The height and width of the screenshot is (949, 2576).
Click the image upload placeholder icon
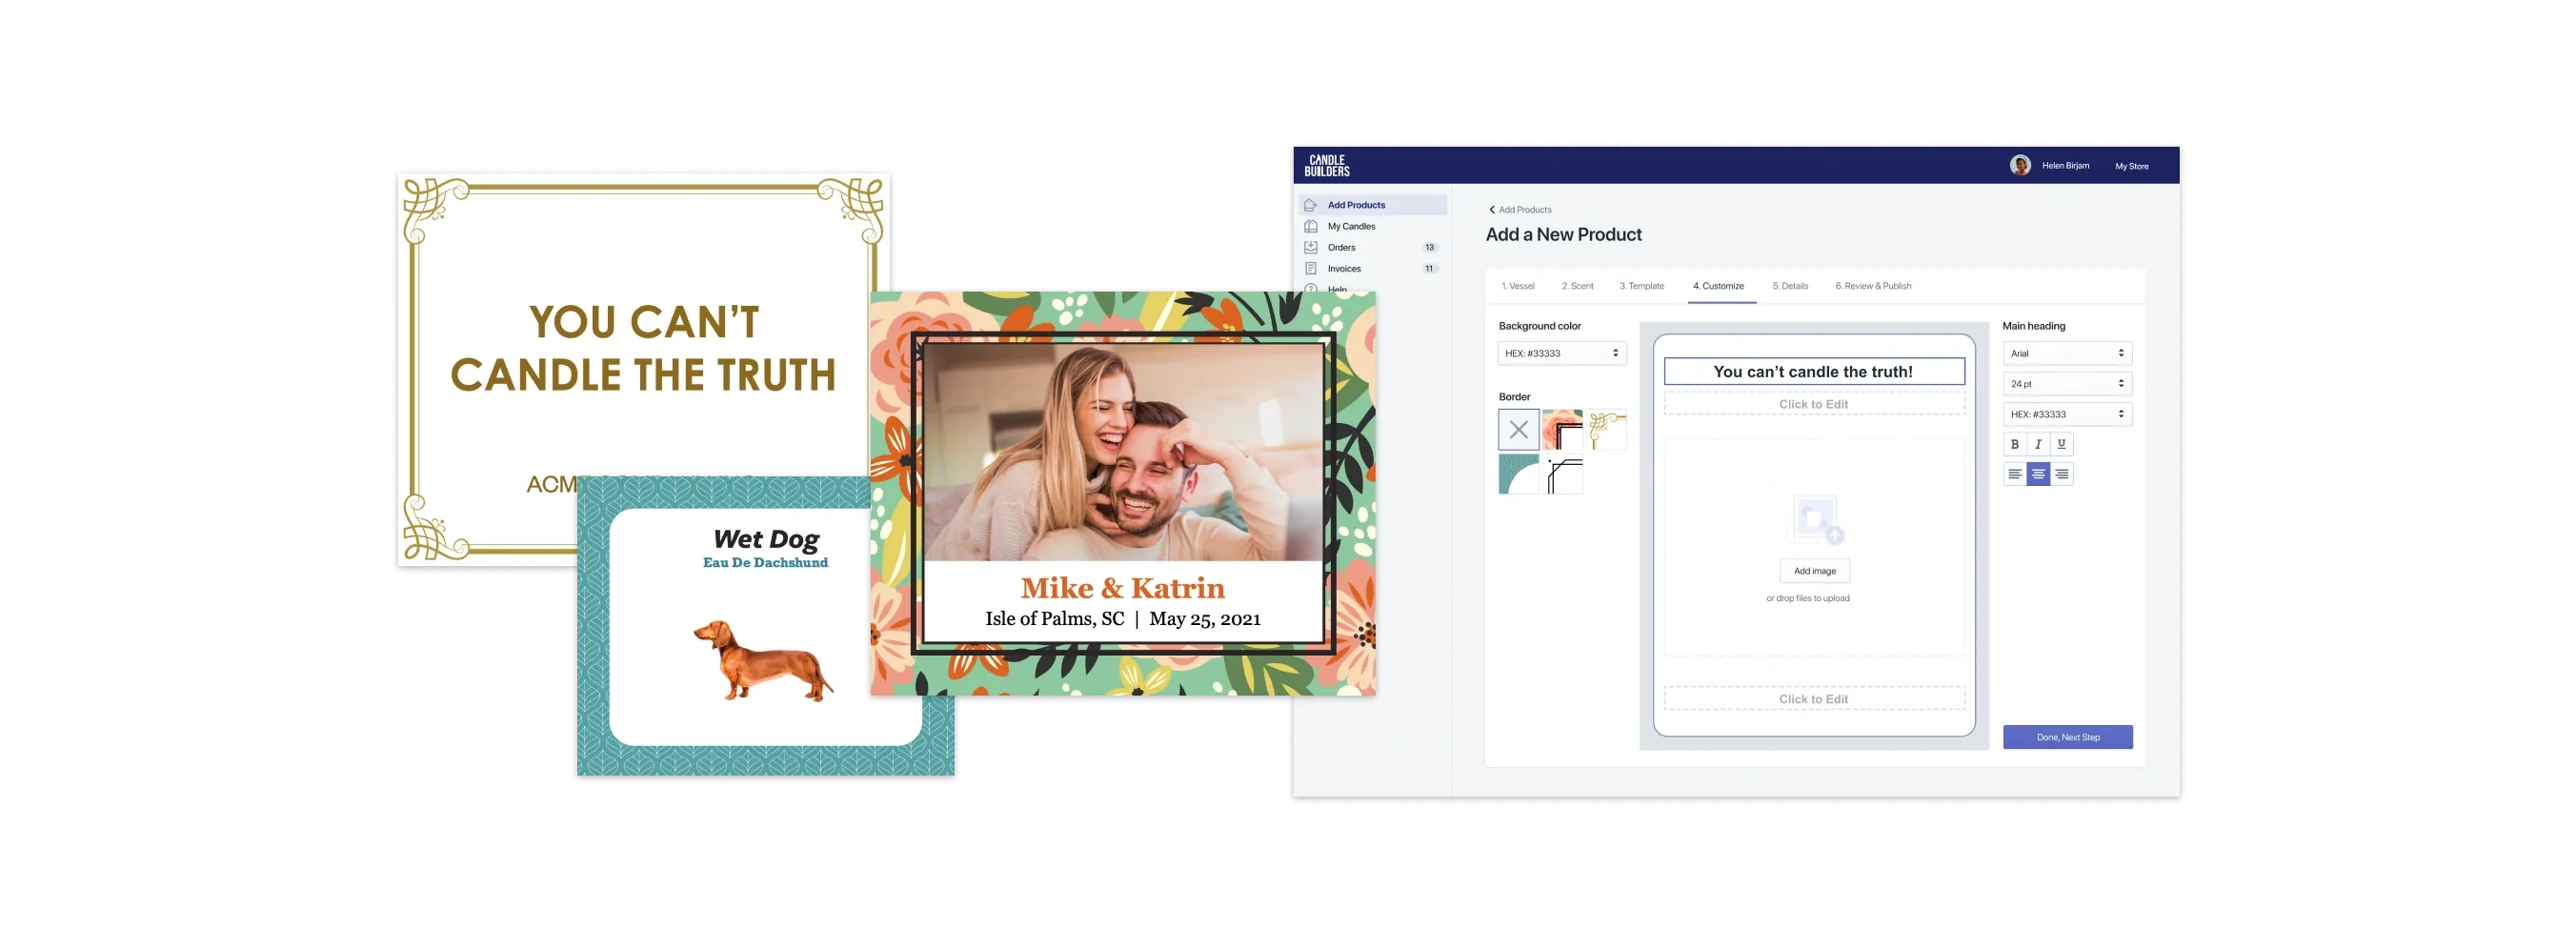[1814, 520]
